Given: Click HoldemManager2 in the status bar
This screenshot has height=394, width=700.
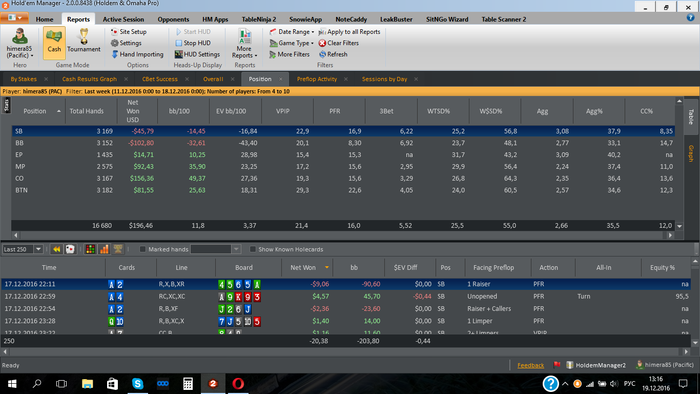Looking at the screenshot, I should tap(596, 365).
